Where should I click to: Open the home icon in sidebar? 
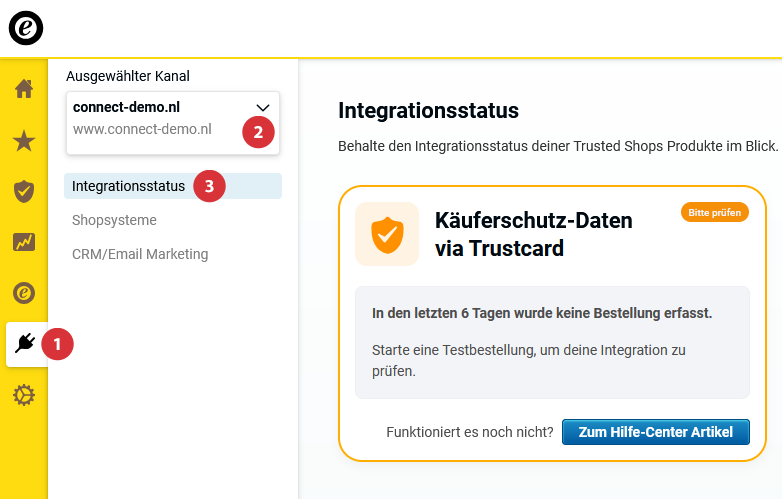tap(24, 88)
